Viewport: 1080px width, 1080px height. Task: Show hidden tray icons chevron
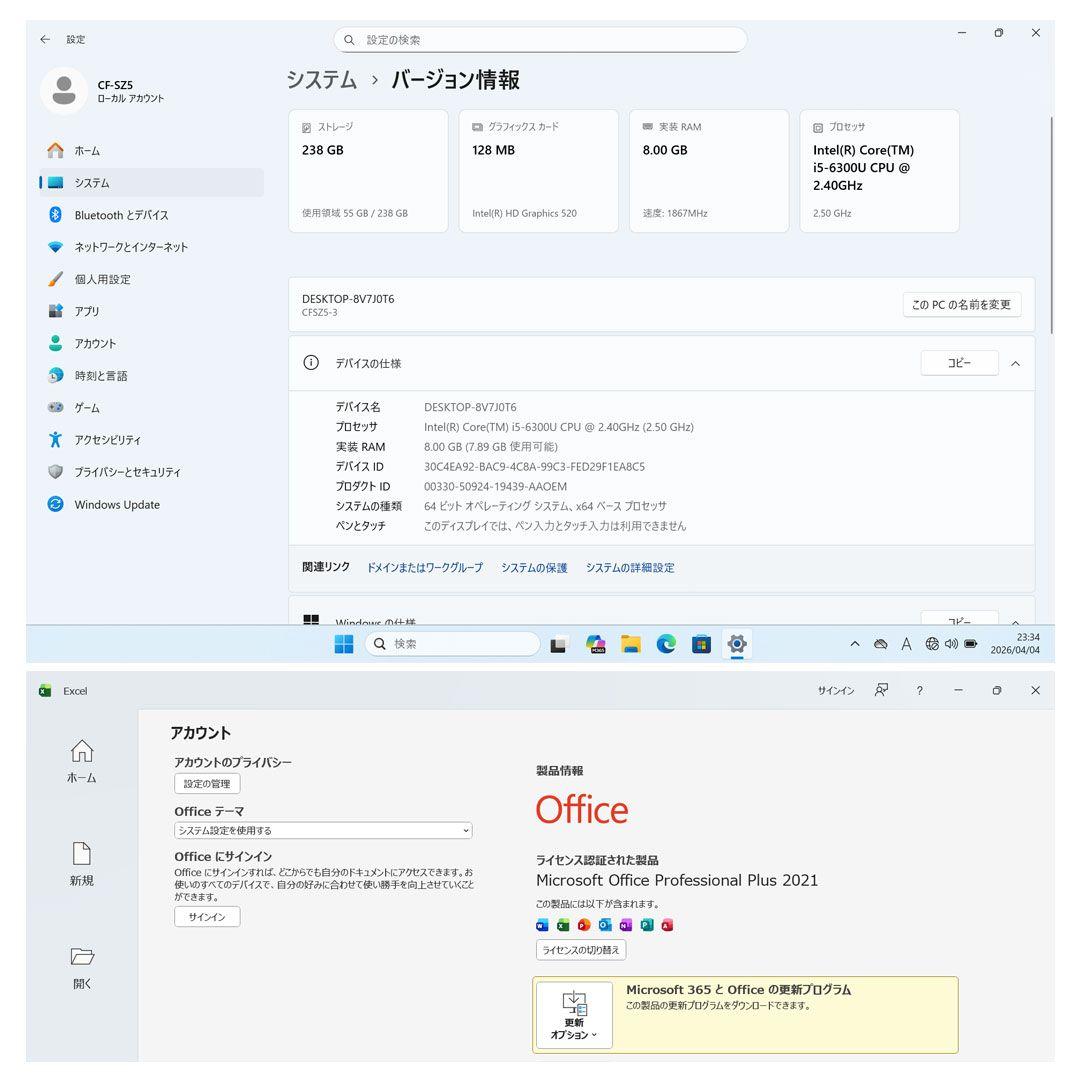855,644
